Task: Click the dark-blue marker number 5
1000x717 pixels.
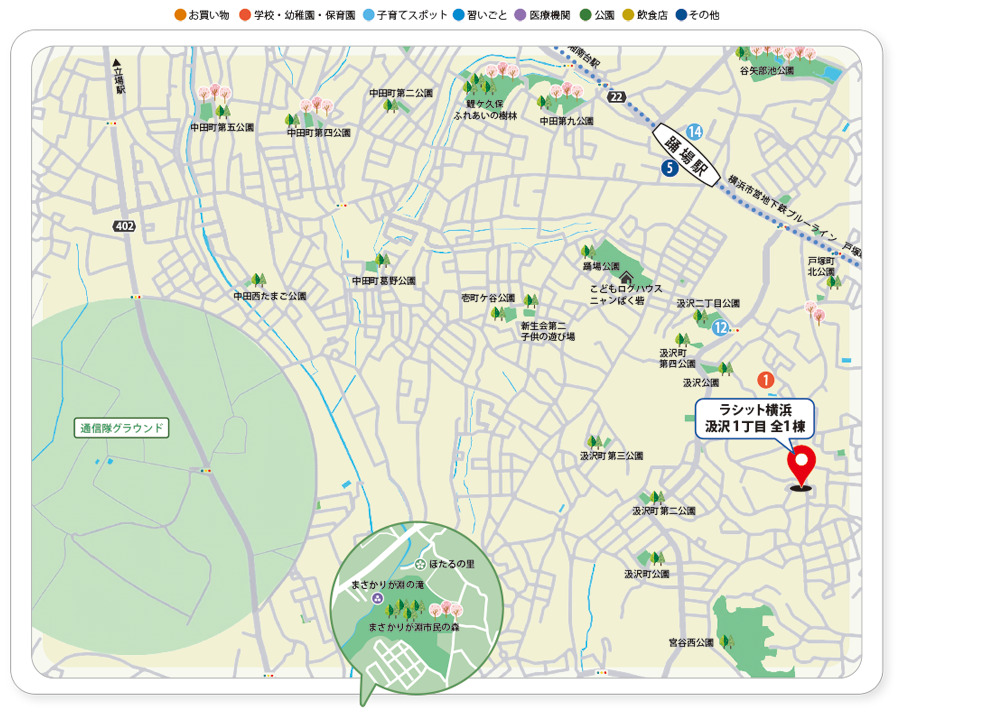Action: click(x=669, y=168)
